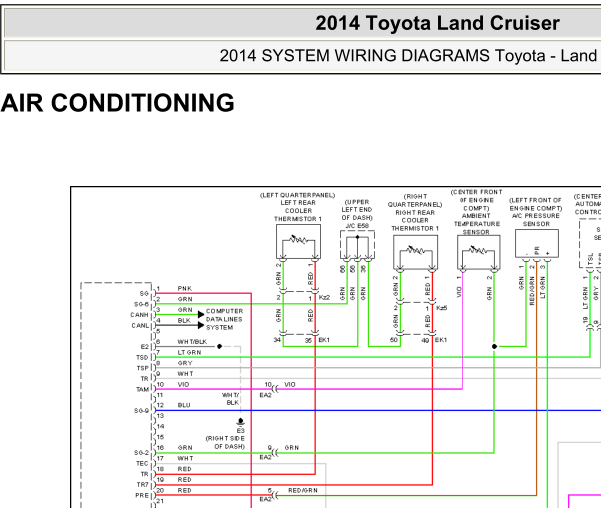601x508 pixels.
Task: Select the ambient temperature sensor thermistor symbol
Action: pos(478,251)
